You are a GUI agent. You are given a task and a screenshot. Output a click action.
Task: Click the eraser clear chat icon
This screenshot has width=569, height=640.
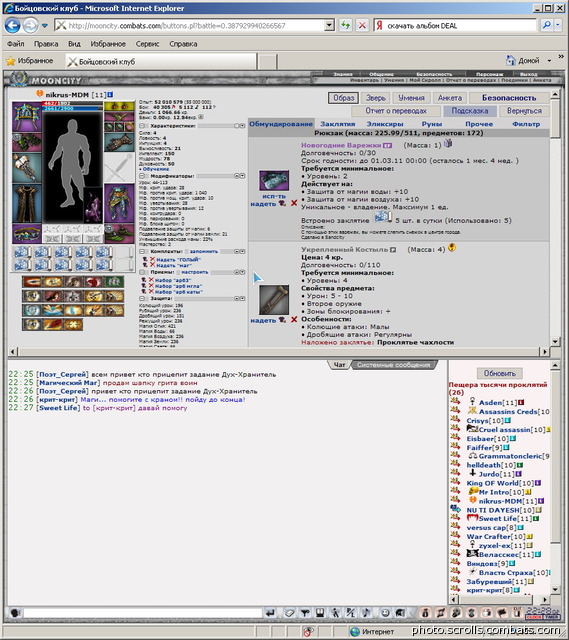point(289,613)
